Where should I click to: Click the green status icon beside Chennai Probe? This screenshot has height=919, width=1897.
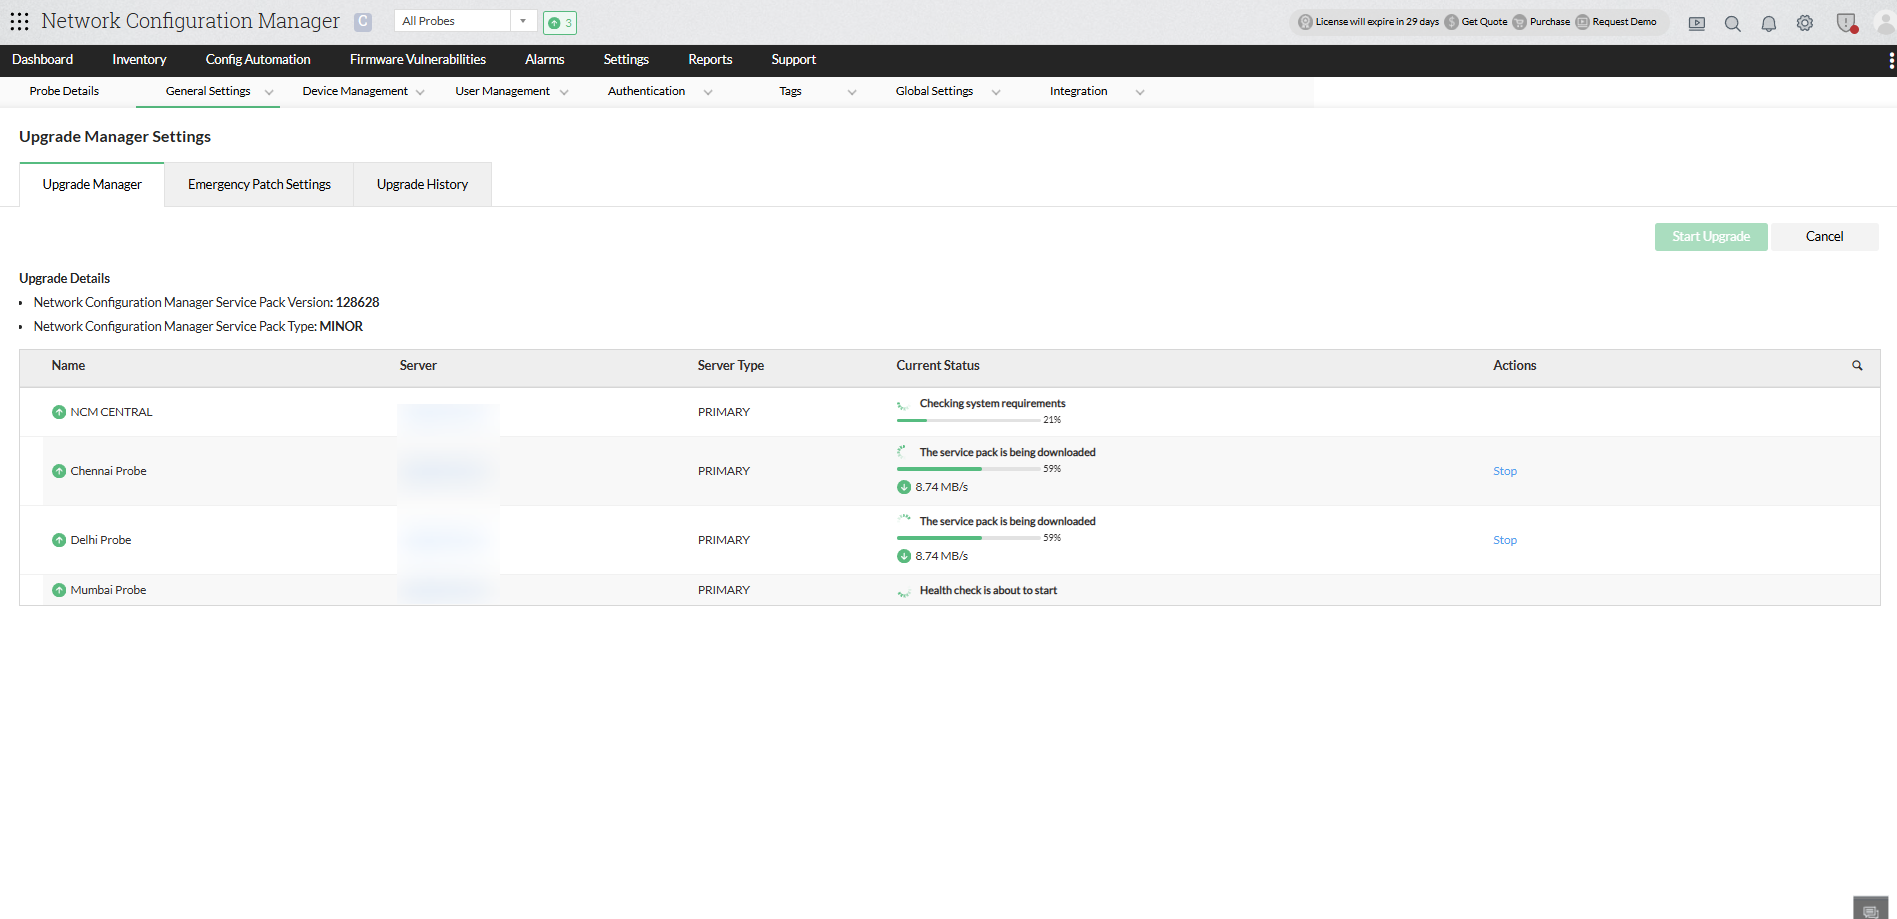coord(59,471)
